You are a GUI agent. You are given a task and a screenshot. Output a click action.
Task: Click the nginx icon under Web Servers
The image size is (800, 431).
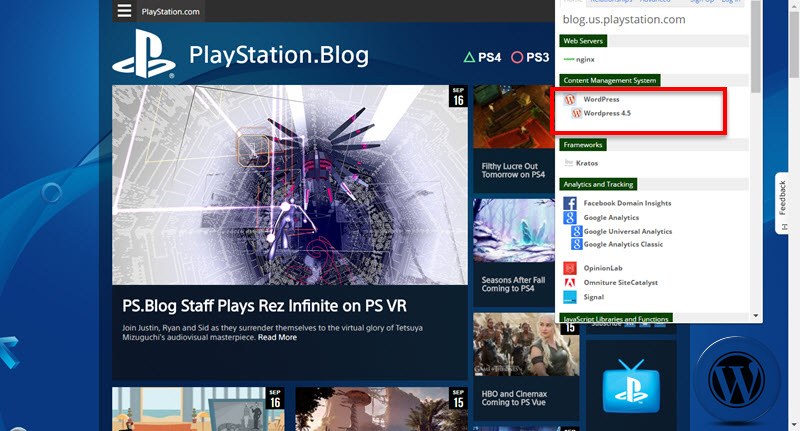coord(568,59)
